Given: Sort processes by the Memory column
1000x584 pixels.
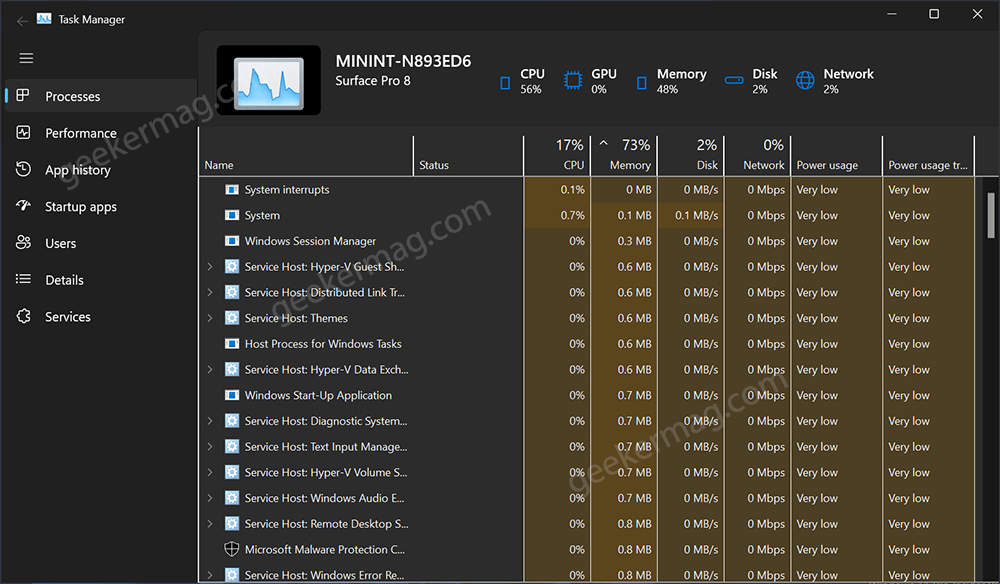Looking at the screenshot, I should 624,156.
